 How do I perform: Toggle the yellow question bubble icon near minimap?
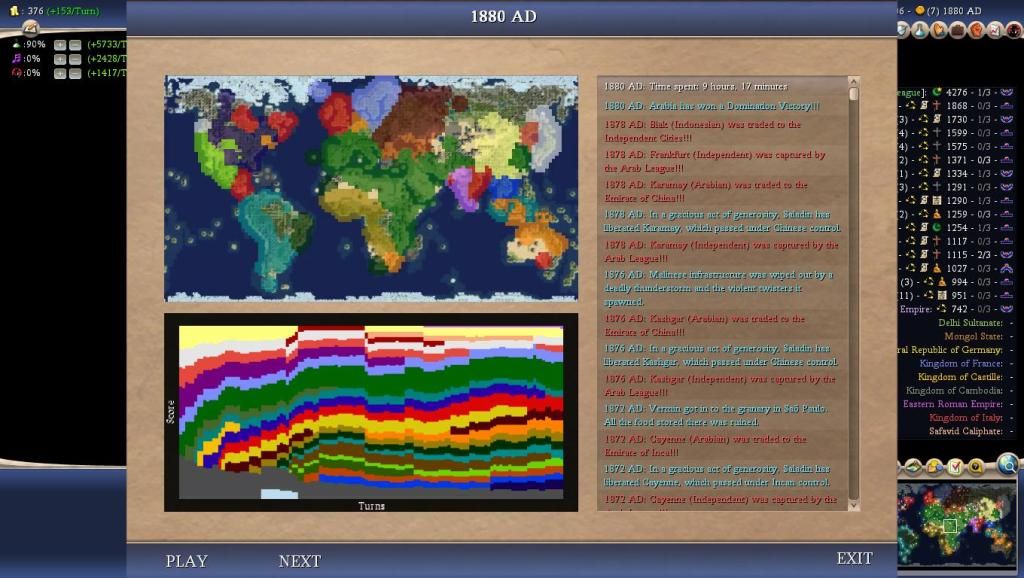[976, 466]
